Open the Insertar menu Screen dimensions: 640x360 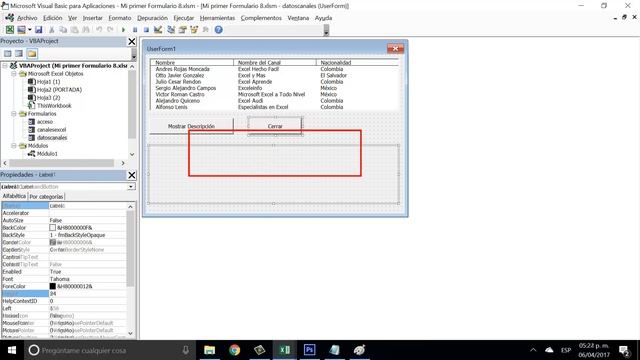coord(93,18)
